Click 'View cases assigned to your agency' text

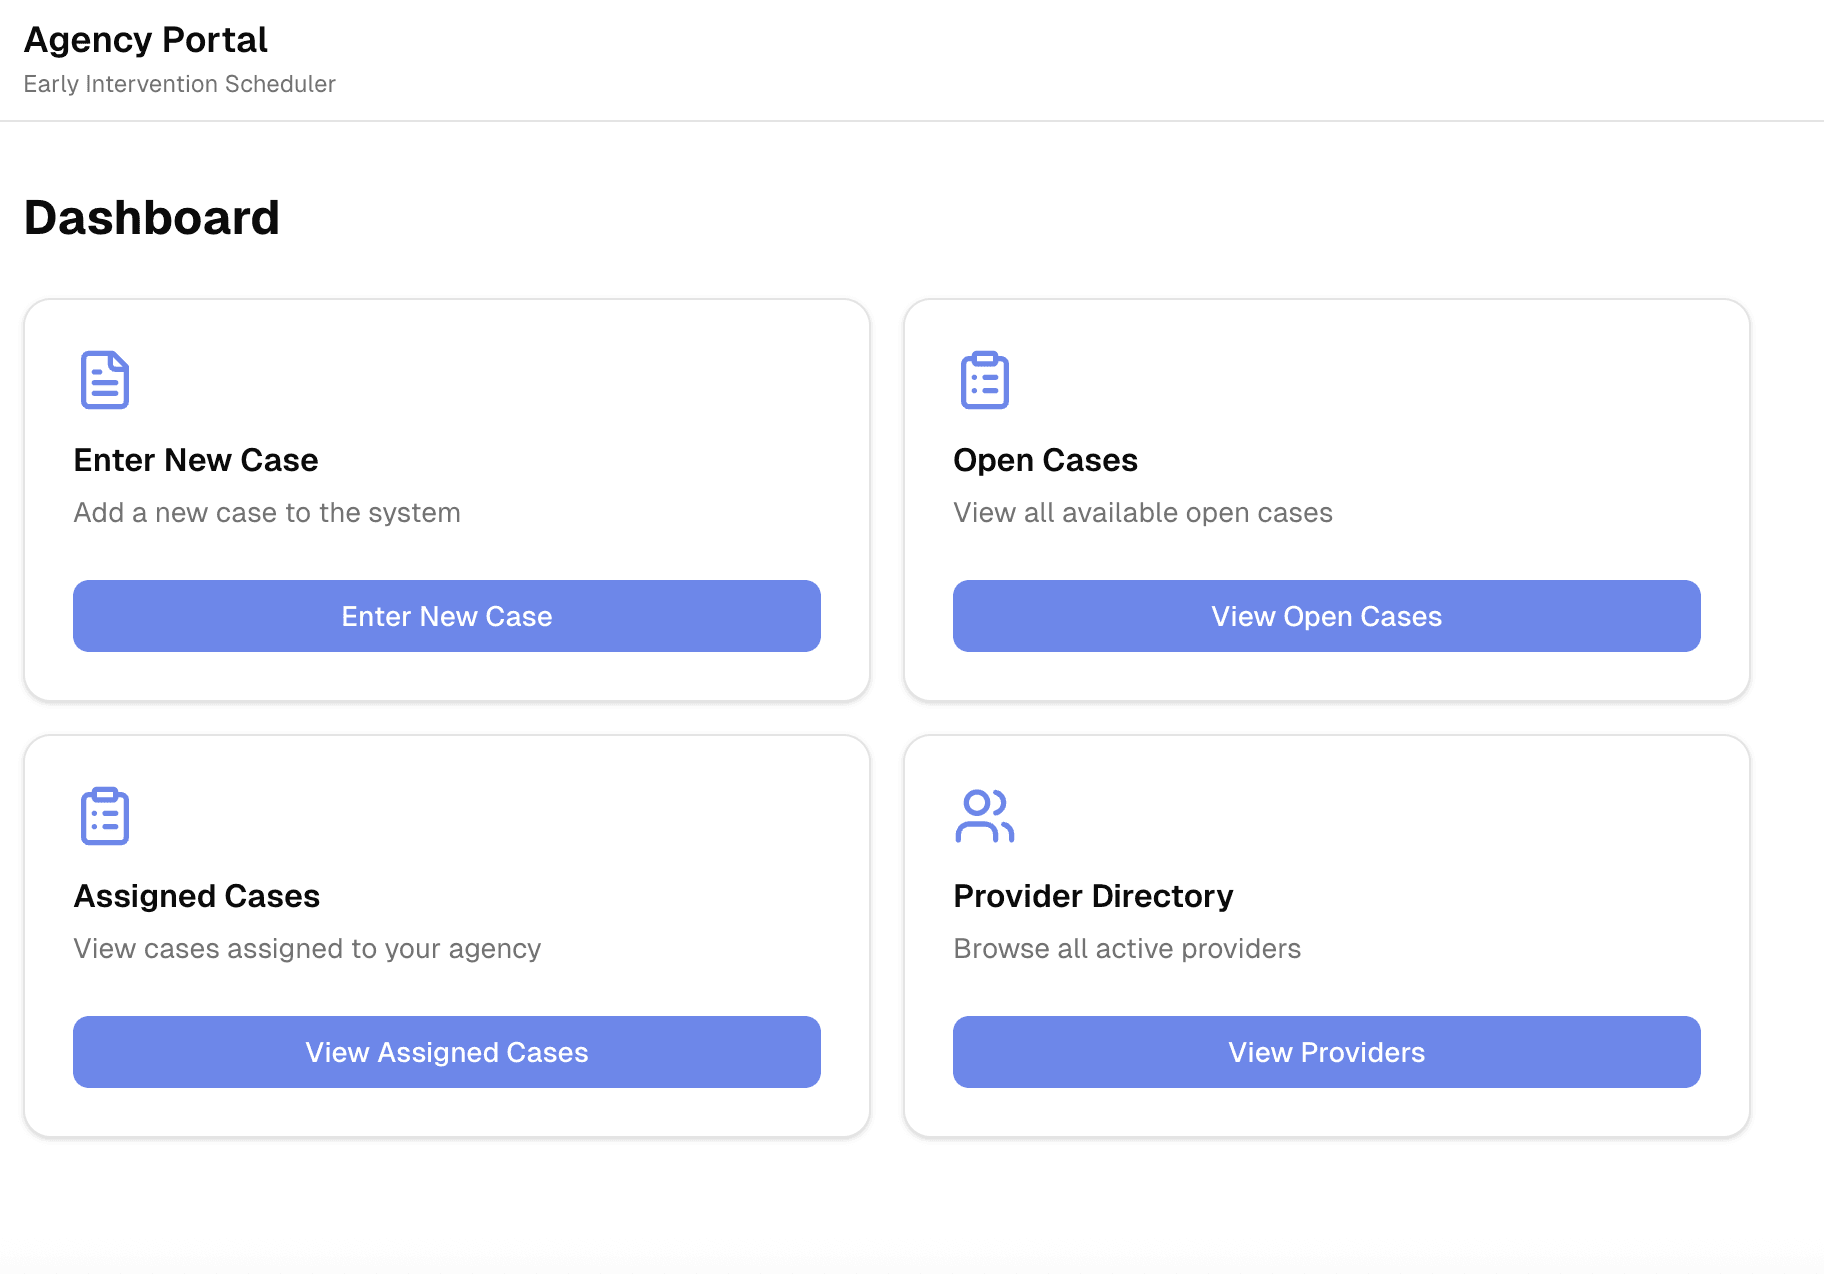click(307, 949)
